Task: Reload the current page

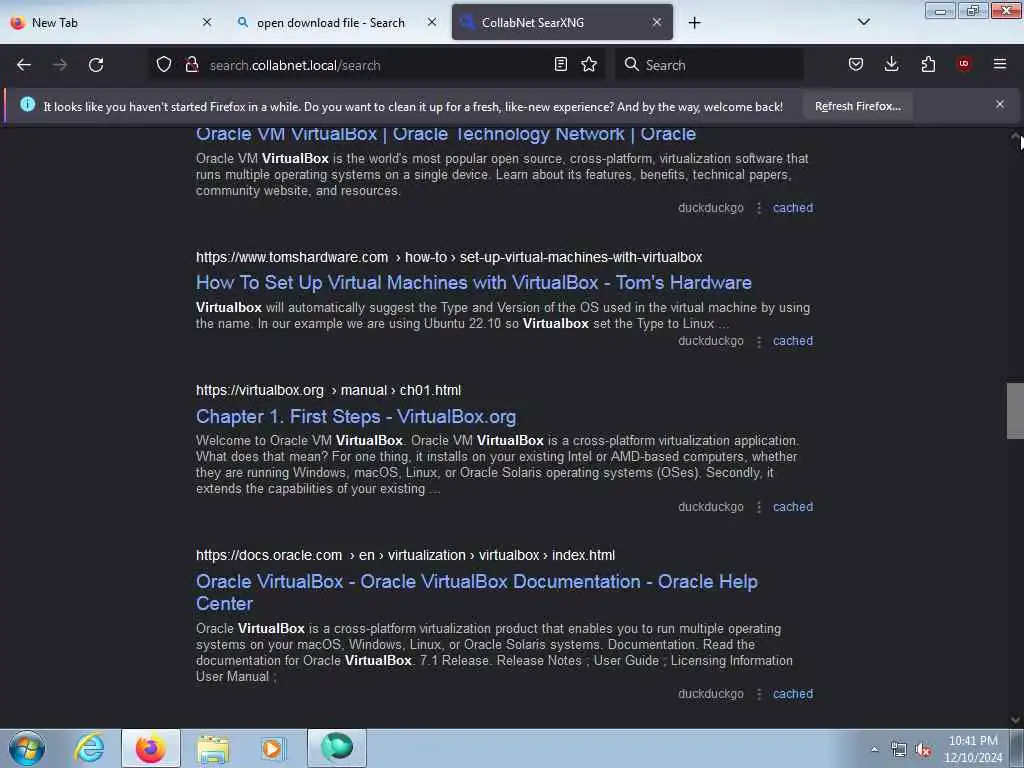Action: pyautogui.click(x=96, y=65)
